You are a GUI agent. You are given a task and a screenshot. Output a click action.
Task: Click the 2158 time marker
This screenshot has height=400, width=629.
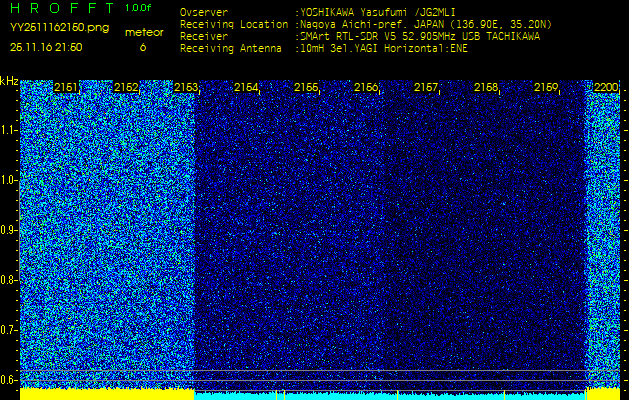click(486, 87)
